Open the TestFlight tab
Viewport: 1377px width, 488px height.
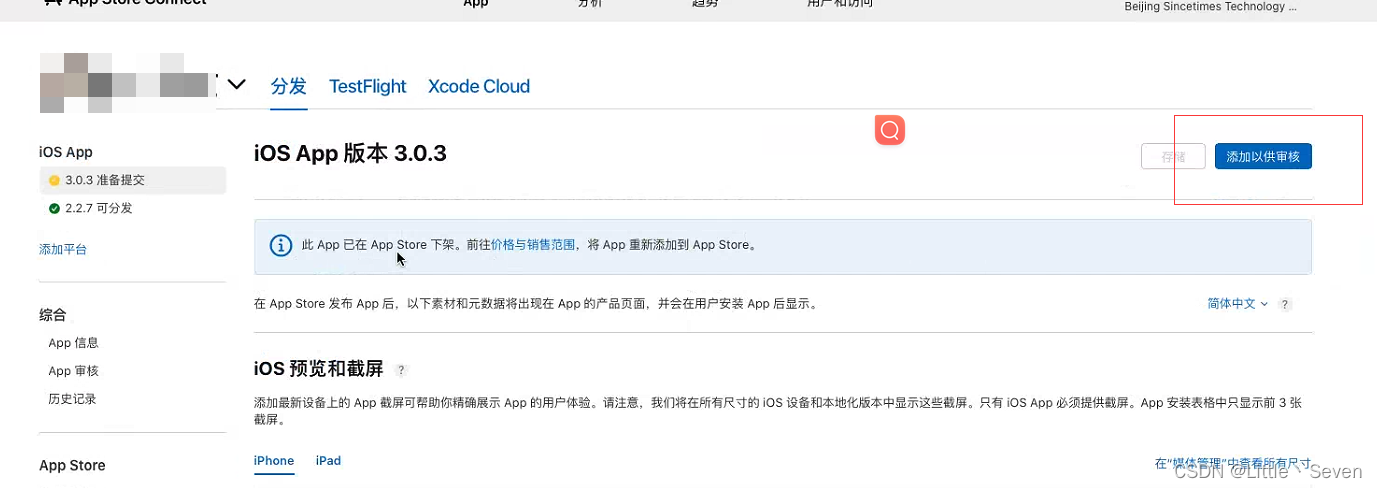(368, 86)
